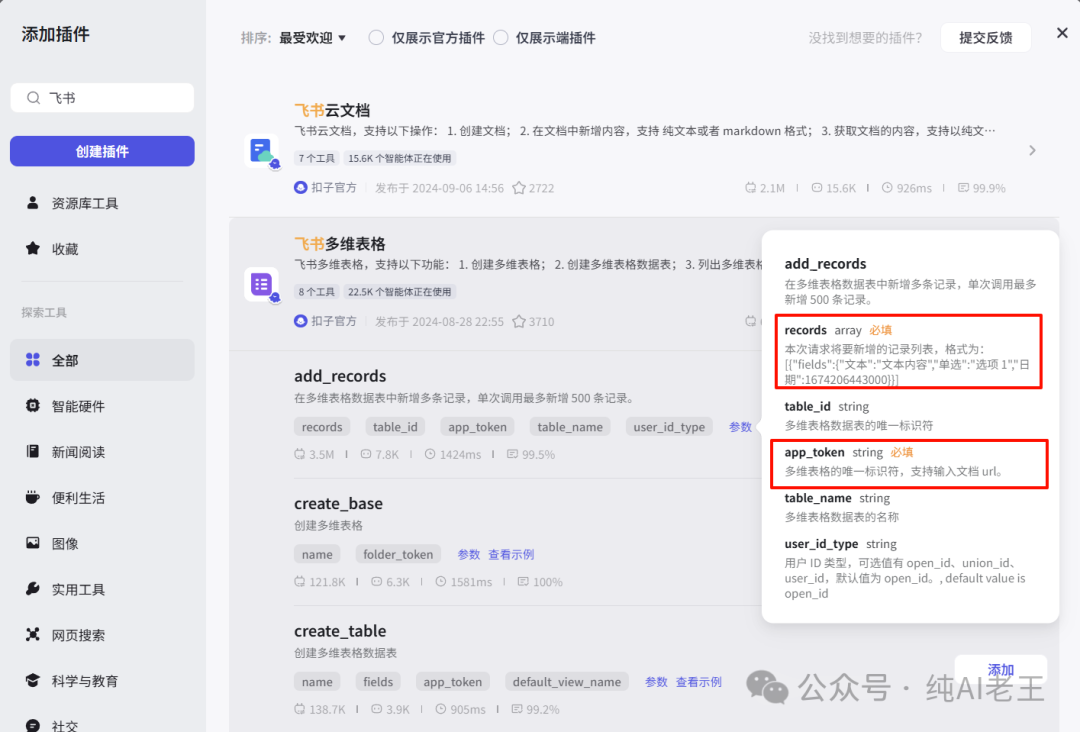
Task: Click the search magnifier icon
Action: tap(33, 98)
